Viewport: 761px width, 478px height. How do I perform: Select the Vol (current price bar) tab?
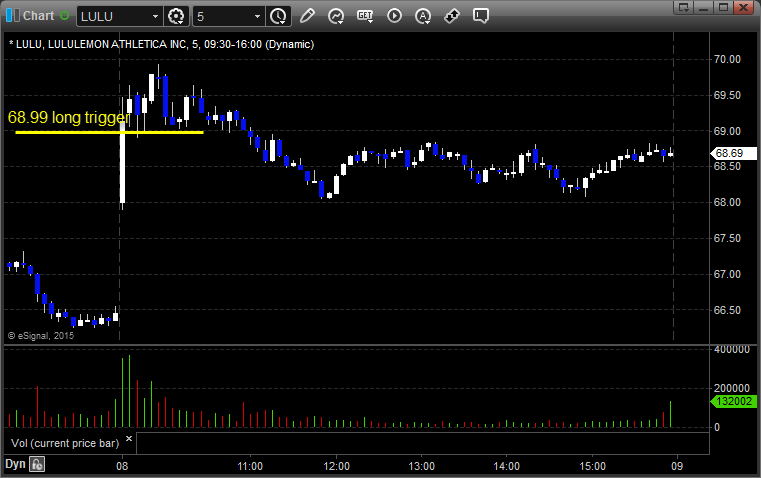[62, 441]
